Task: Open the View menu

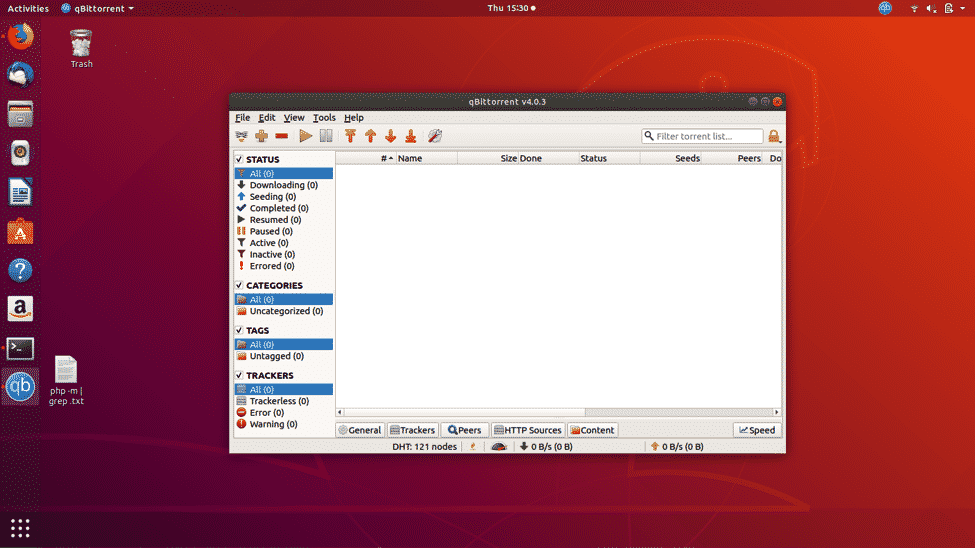Action: tap(294, 118)
